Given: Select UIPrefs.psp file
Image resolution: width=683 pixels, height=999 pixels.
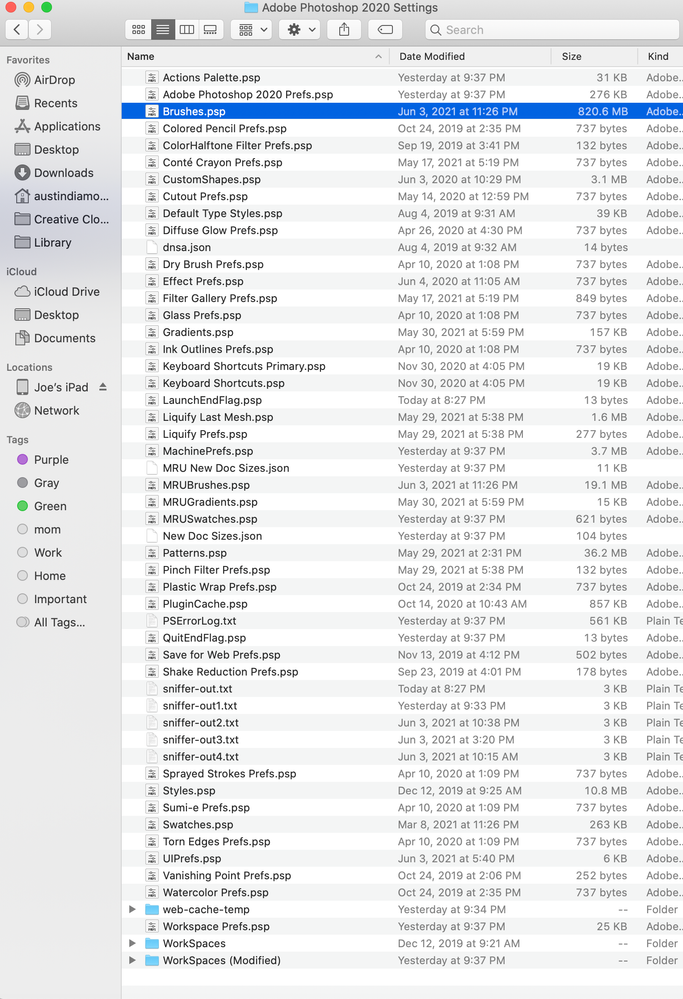Looking at the screenshot, I should point(402,859).
